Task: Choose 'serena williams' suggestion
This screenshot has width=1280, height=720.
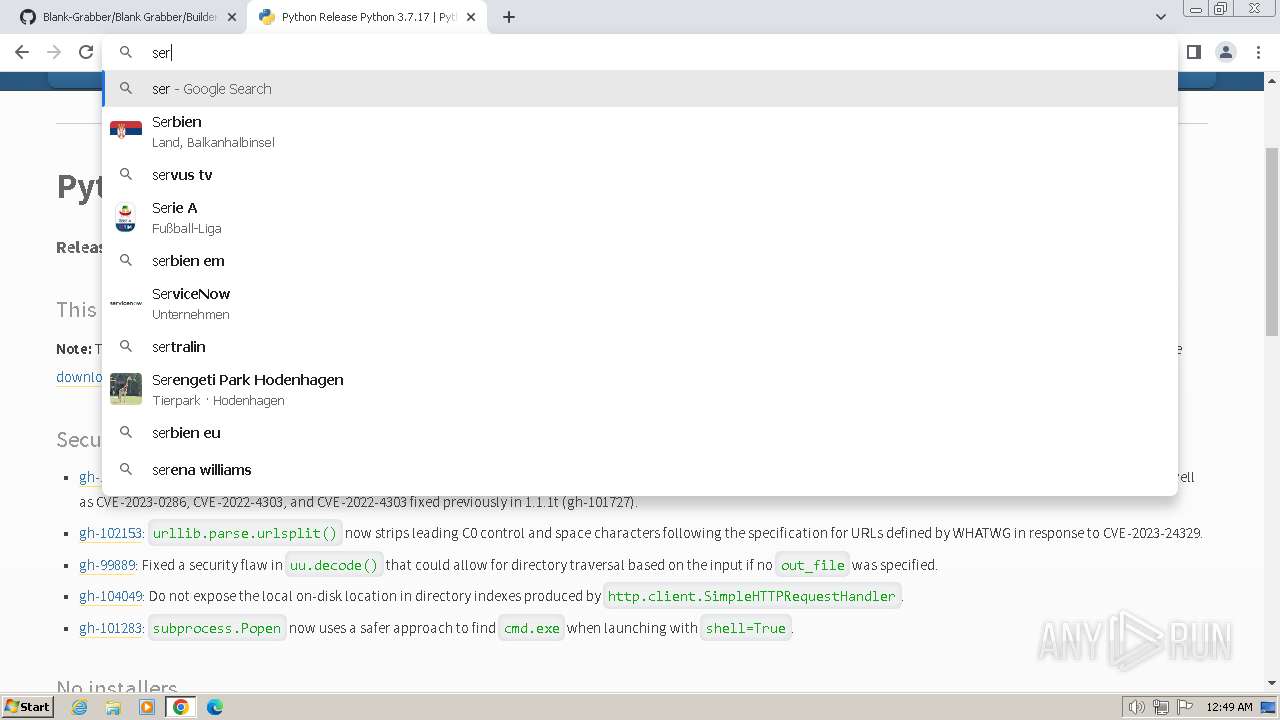Action: (x=640, y=470)
